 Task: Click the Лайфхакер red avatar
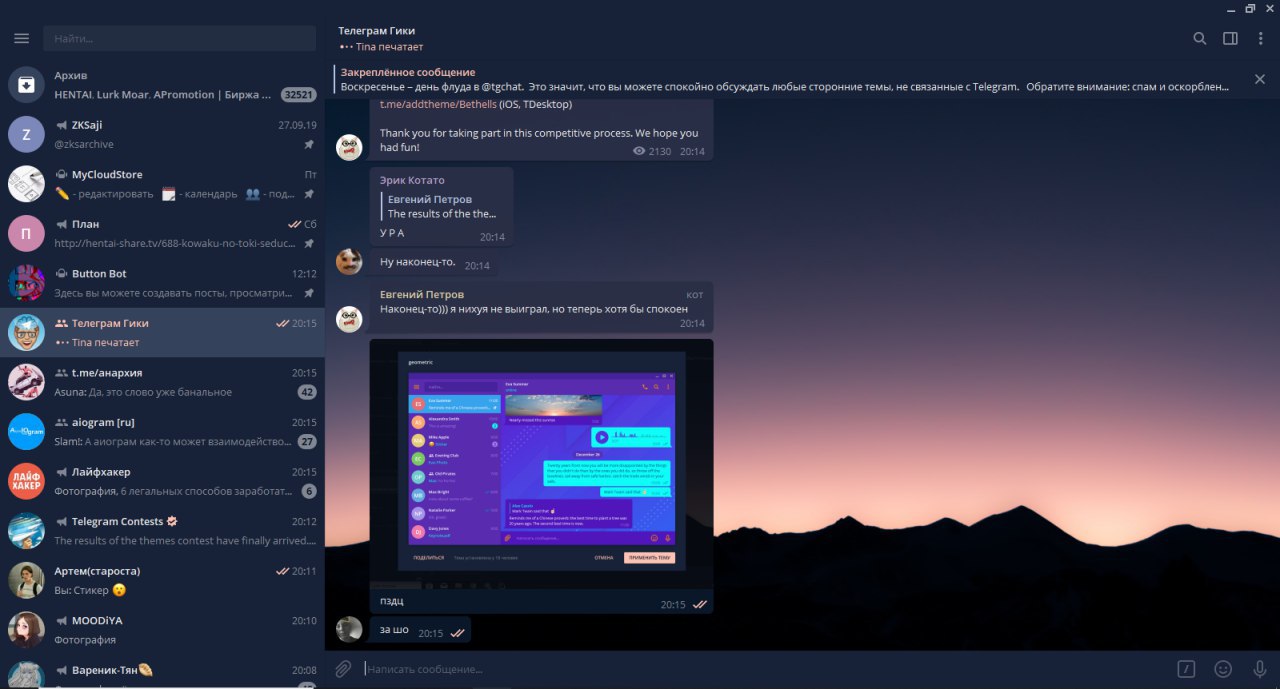tap(26, 481)
